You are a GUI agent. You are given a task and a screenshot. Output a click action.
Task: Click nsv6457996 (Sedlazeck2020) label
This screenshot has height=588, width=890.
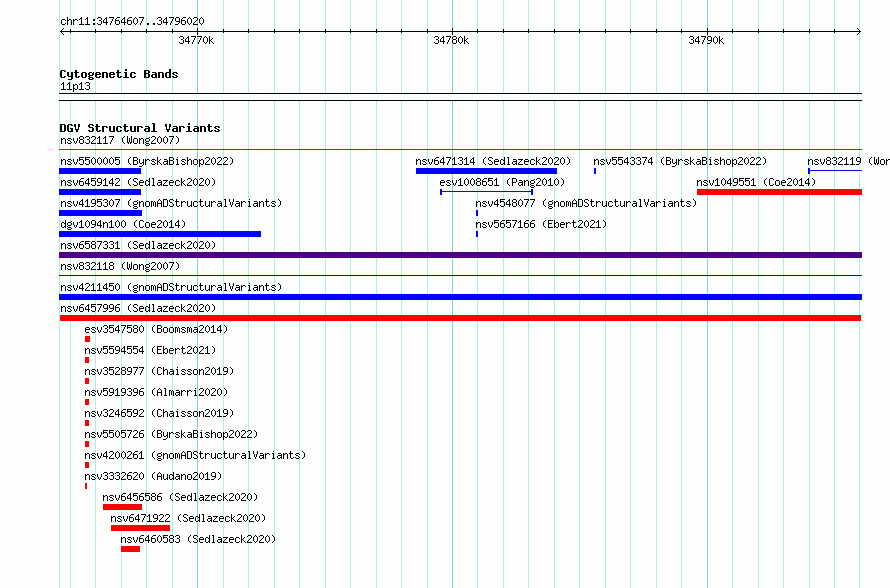(138, 308)
